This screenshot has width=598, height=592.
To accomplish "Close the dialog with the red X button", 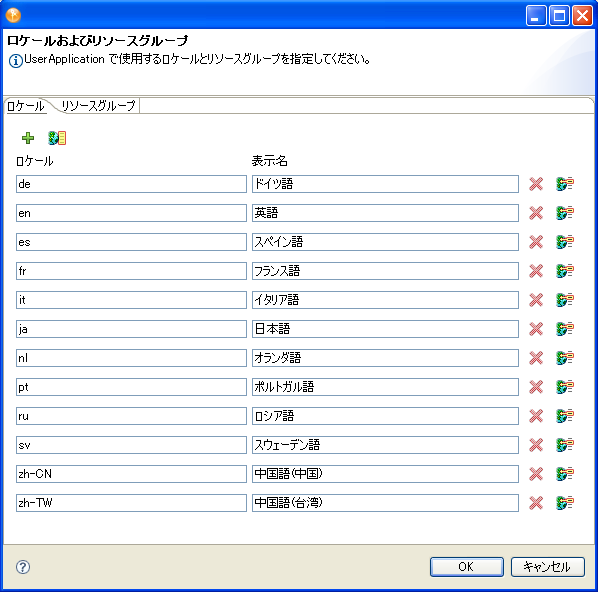I will point(582,16).
